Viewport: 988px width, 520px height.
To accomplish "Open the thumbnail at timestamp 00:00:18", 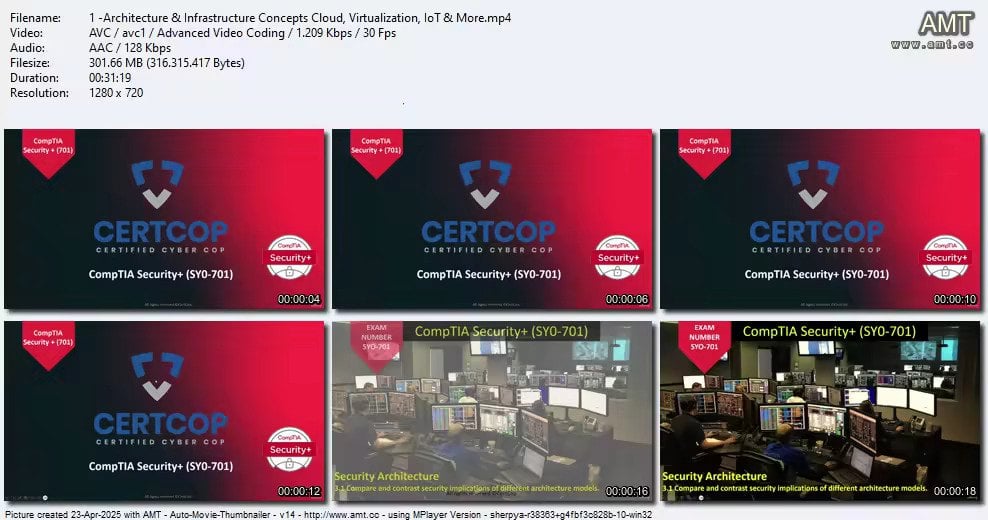I will coord(820,412).
